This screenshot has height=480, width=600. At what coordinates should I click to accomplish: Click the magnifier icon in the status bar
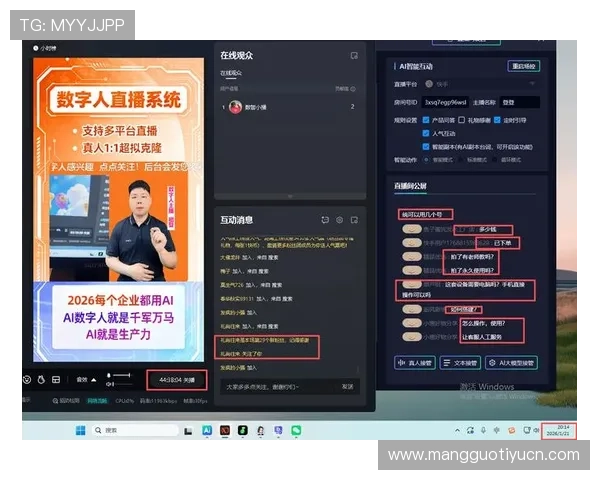[55, 401]
